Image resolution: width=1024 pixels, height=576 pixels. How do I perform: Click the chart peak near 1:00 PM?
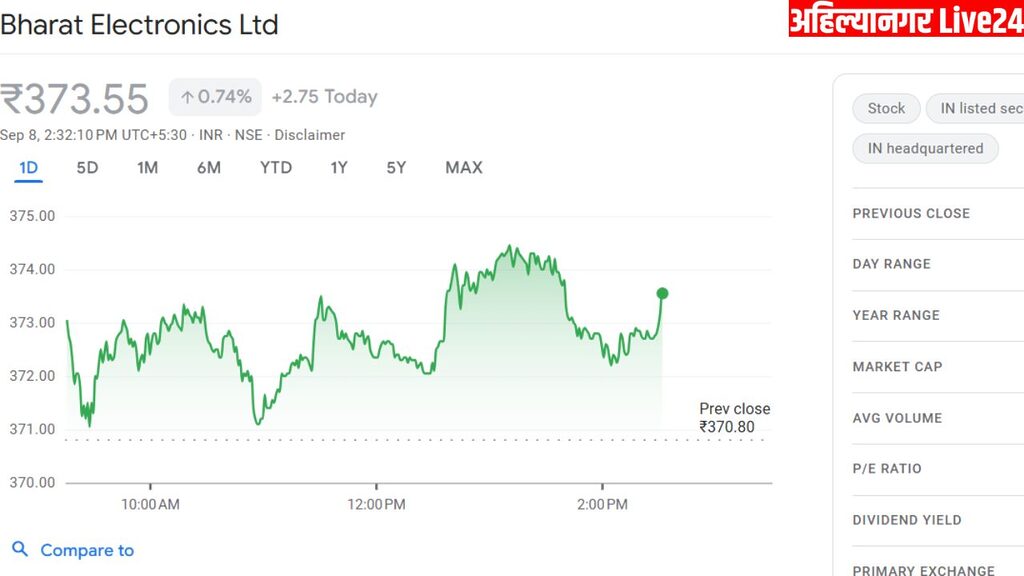pos(511,246)
